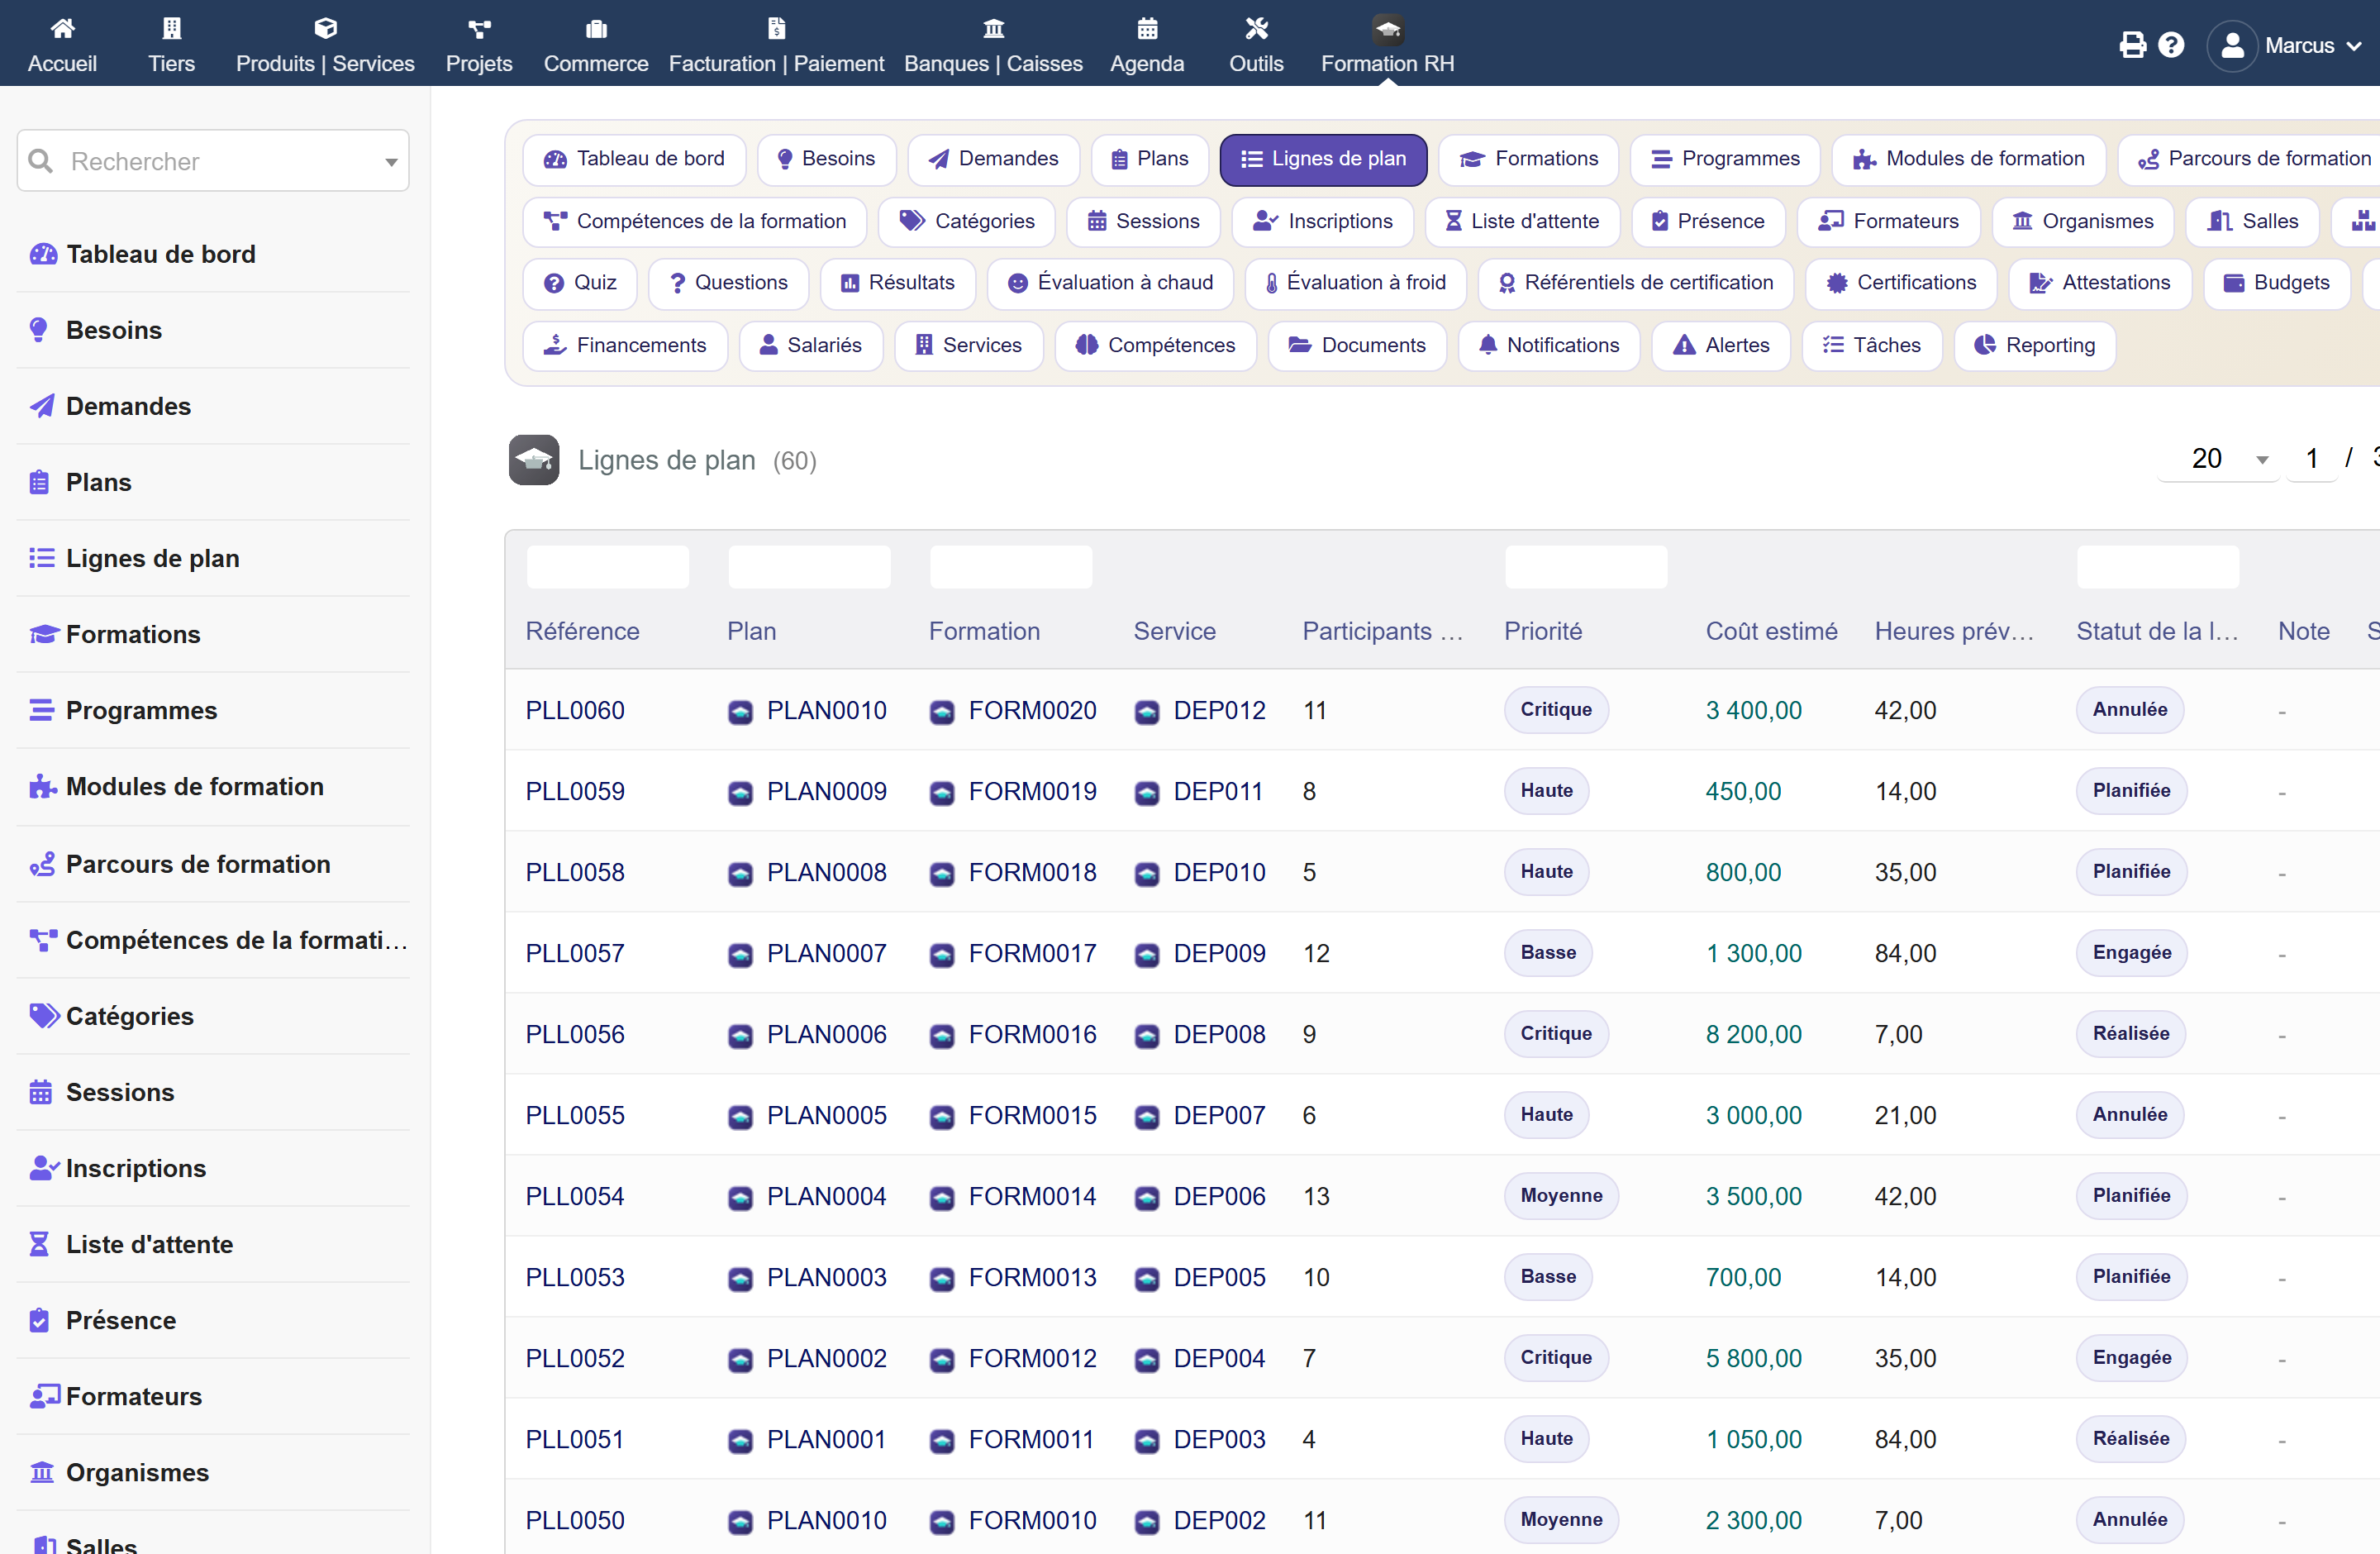2380x1554 pixels.
Task: Open the Évaluation à chaud tab
Action: pyautogui.click(x=1110, y=283)
